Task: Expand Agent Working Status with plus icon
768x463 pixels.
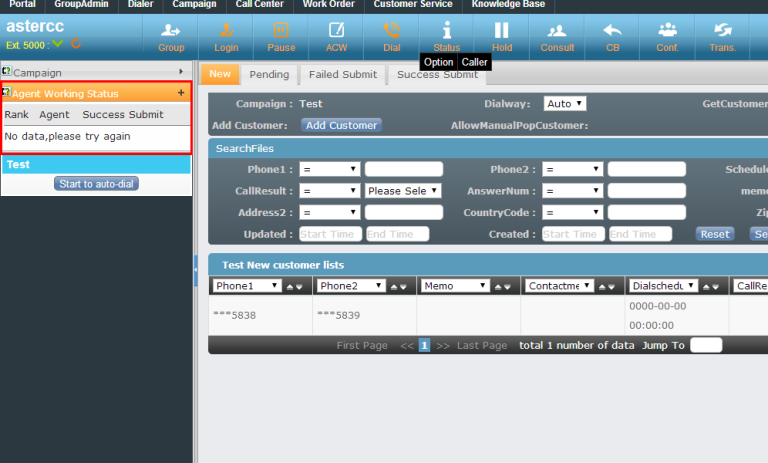Action: pyautogui.click(x=181, y=93)
